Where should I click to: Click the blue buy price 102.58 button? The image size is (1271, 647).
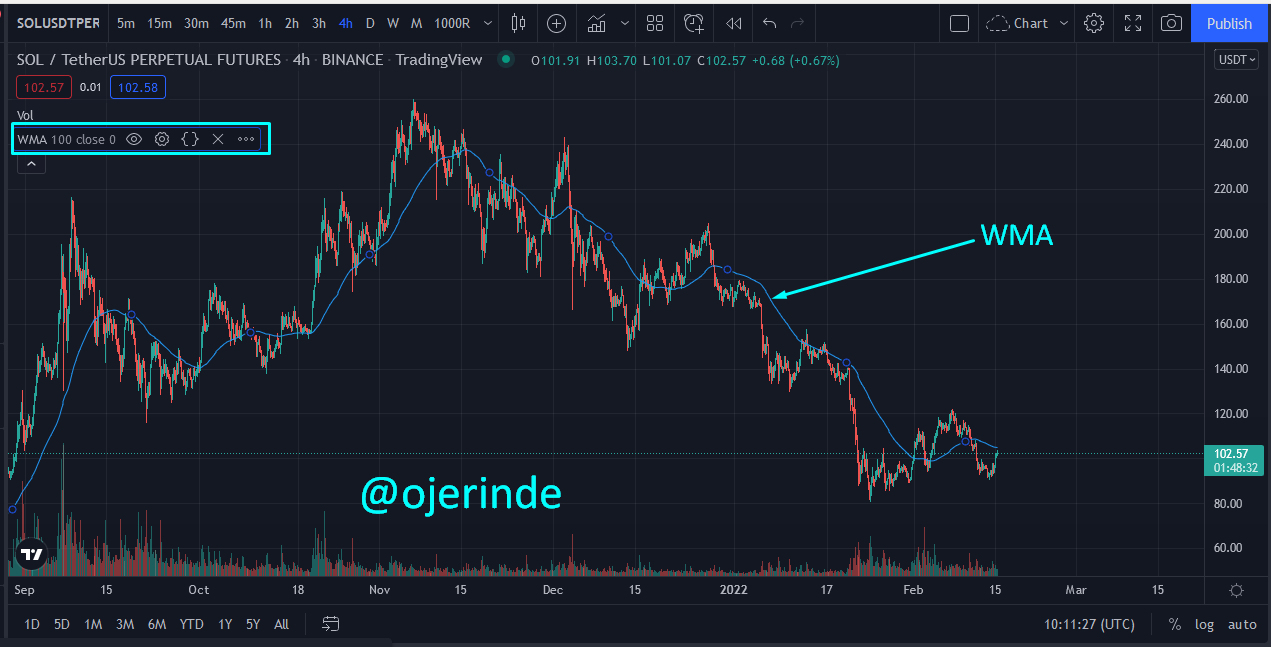pos(137,88)
